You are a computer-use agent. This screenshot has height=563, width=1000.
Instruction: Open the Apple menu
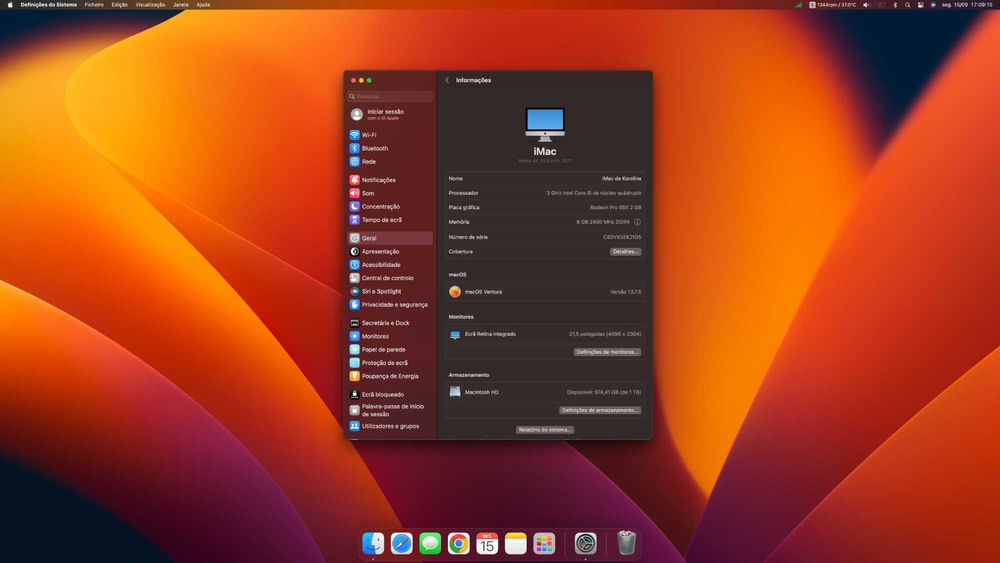pyautogui.click(x=10, y=4)
